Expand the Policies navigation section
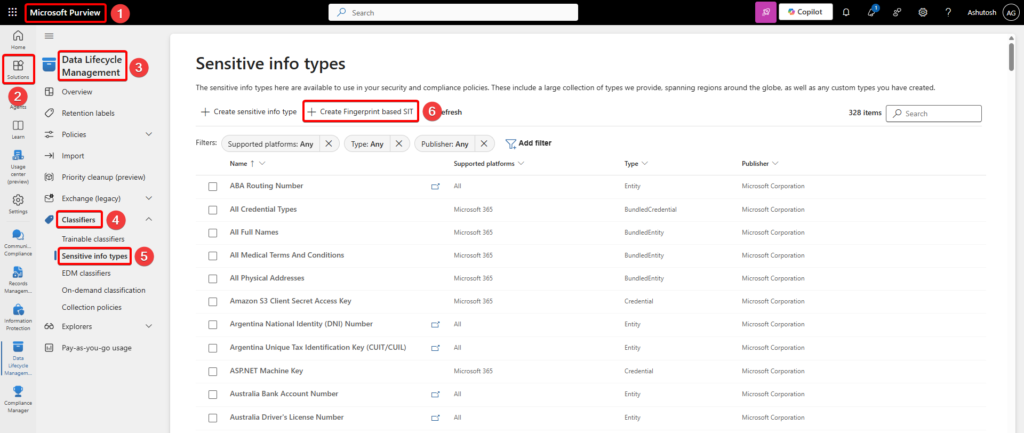This screenshot has height=433, width=1024. click(149, 134)
